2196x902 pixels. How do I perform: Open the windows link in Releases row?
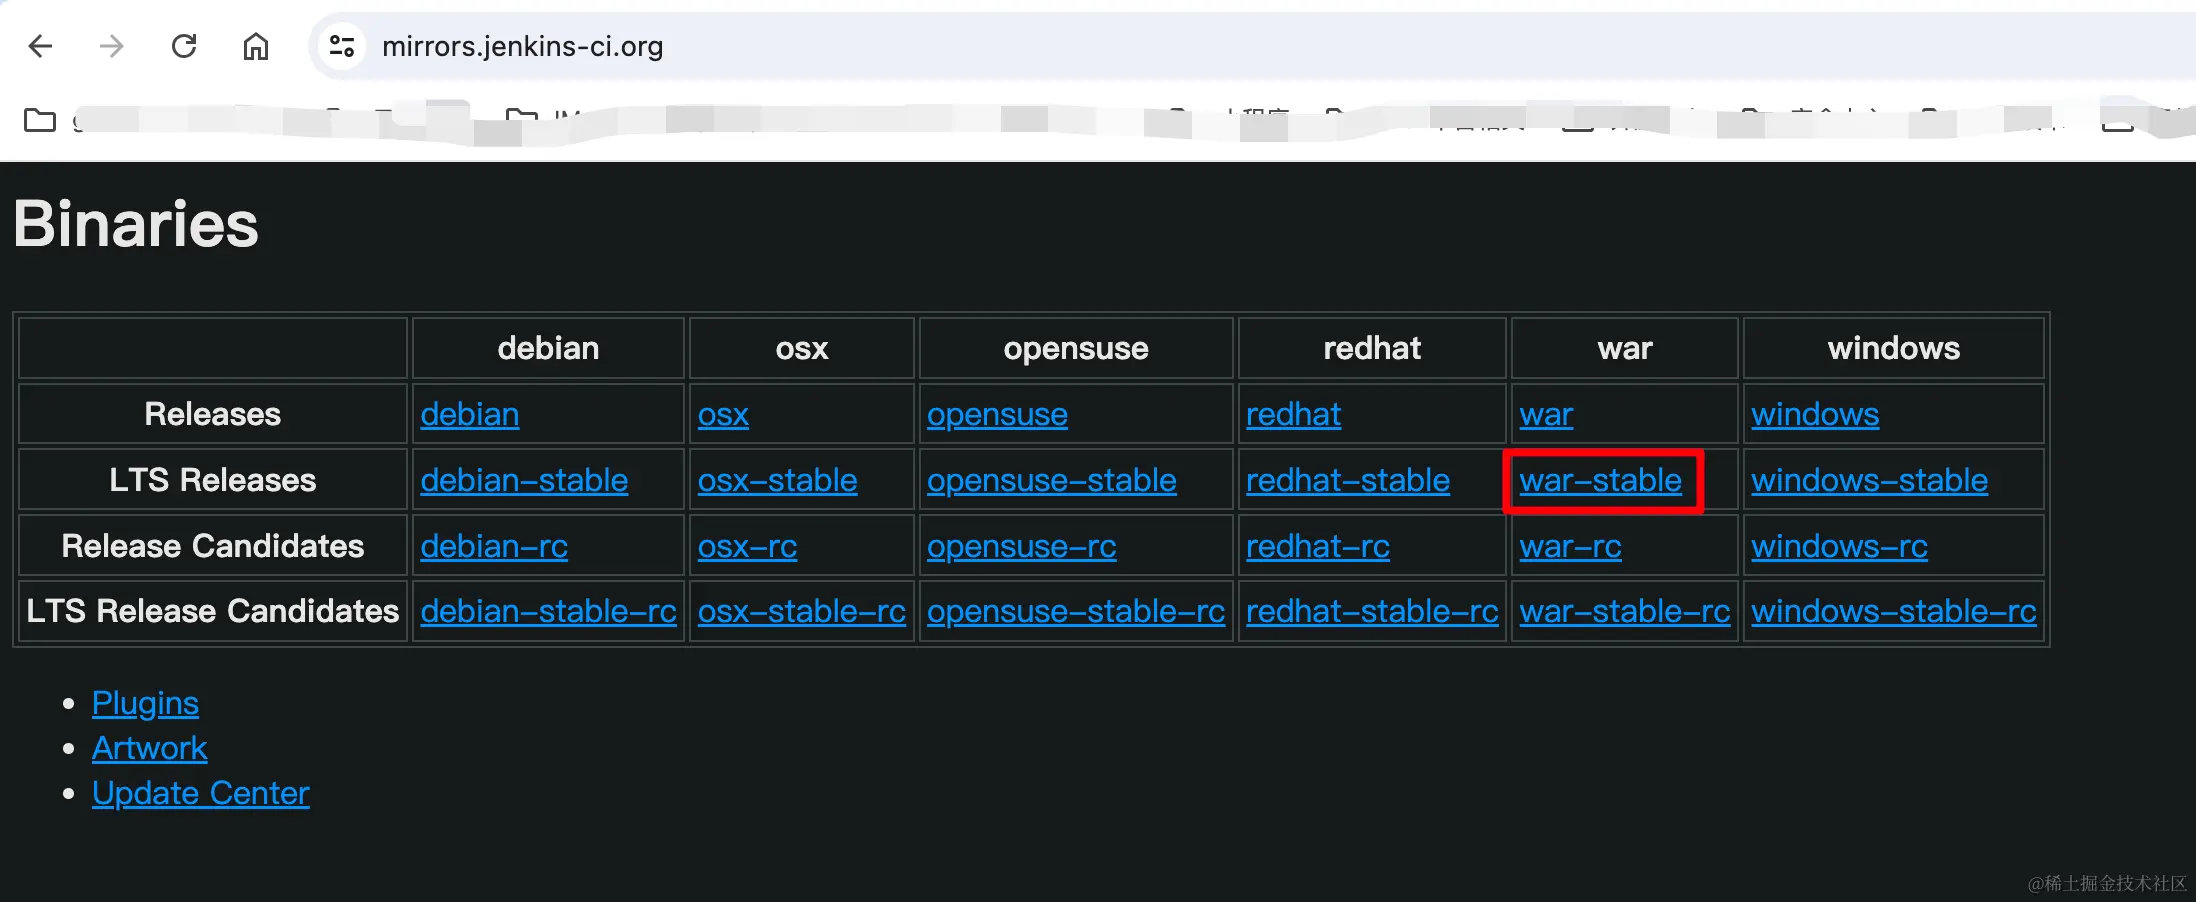(x=1815, y=414)
